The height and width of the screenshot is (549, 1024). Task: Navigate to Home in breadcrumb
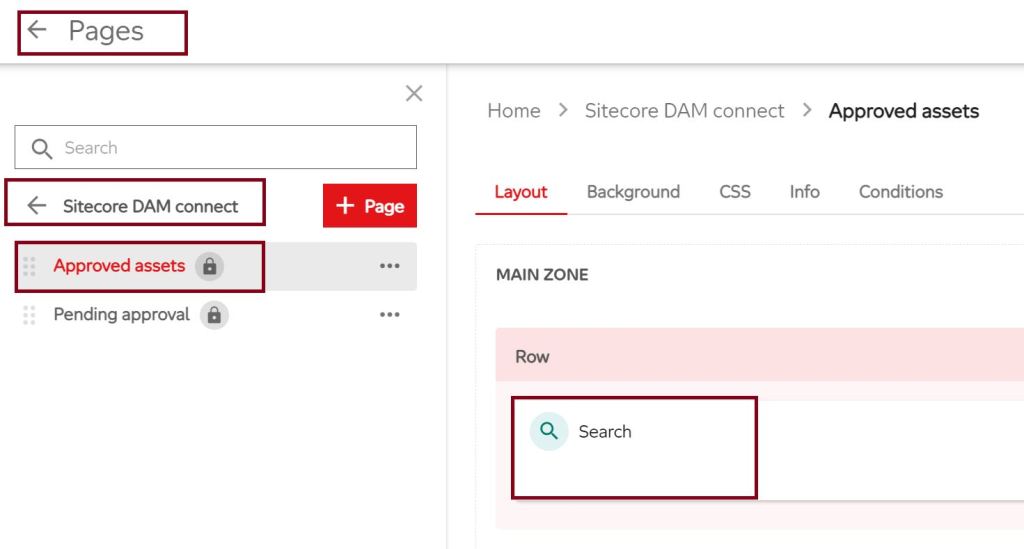tap(513, 111)
